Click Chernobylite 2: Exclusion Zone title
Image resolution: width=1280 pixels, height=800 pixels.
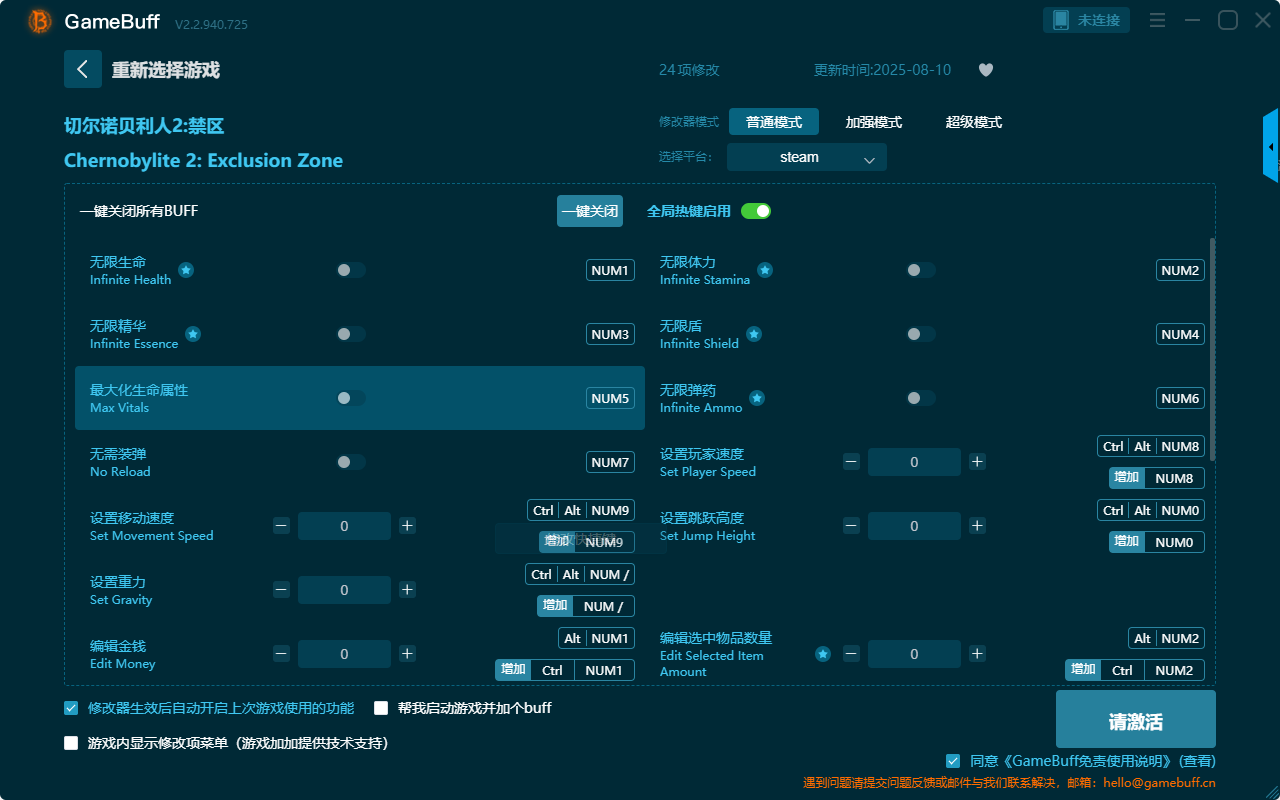click(x=203, y=160)
